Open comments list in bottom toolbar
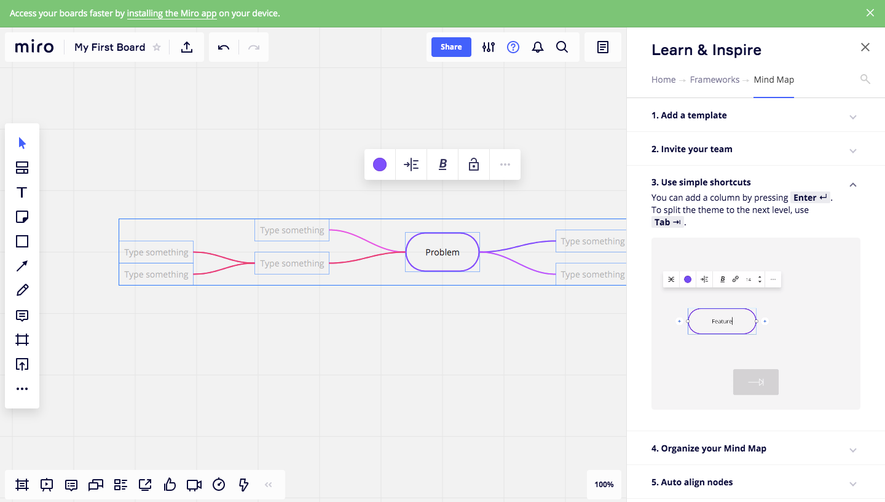The height and width of the screenshot is (502, 885). 71,484
